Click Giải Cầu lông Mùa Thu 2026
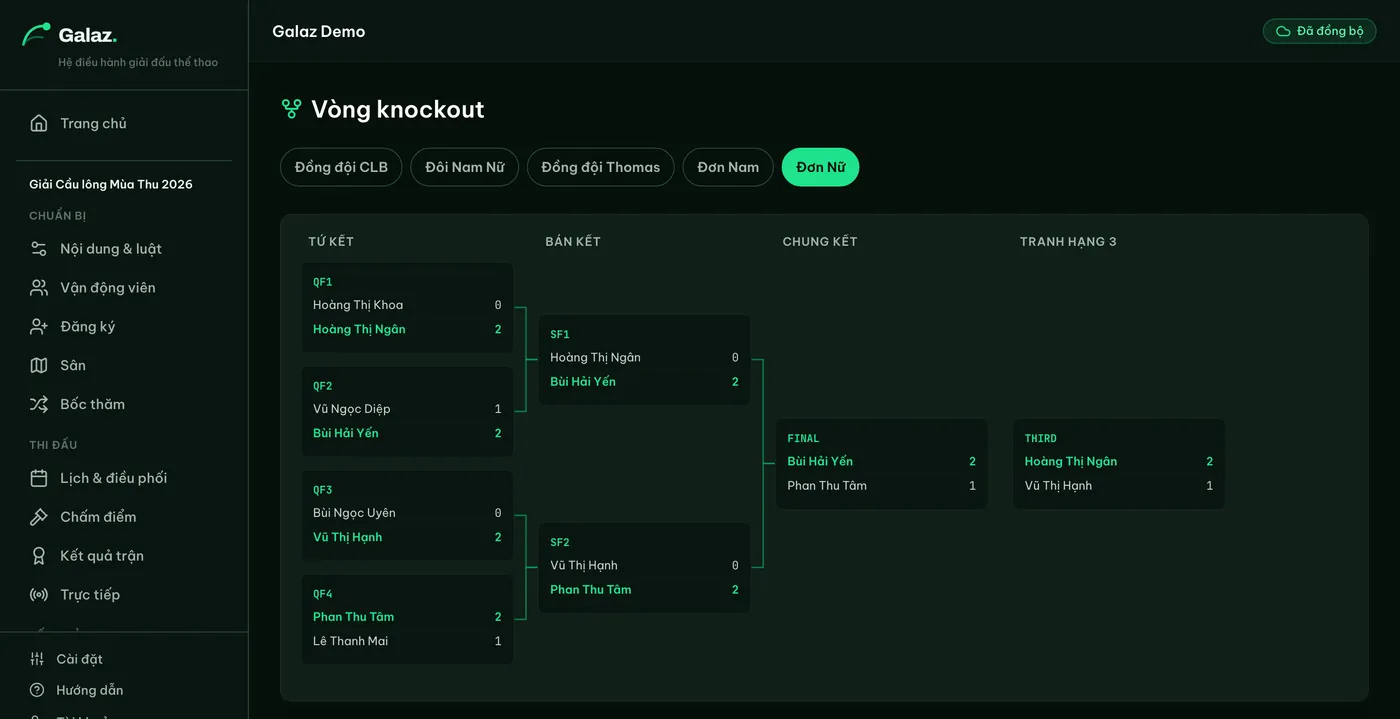 111,184
